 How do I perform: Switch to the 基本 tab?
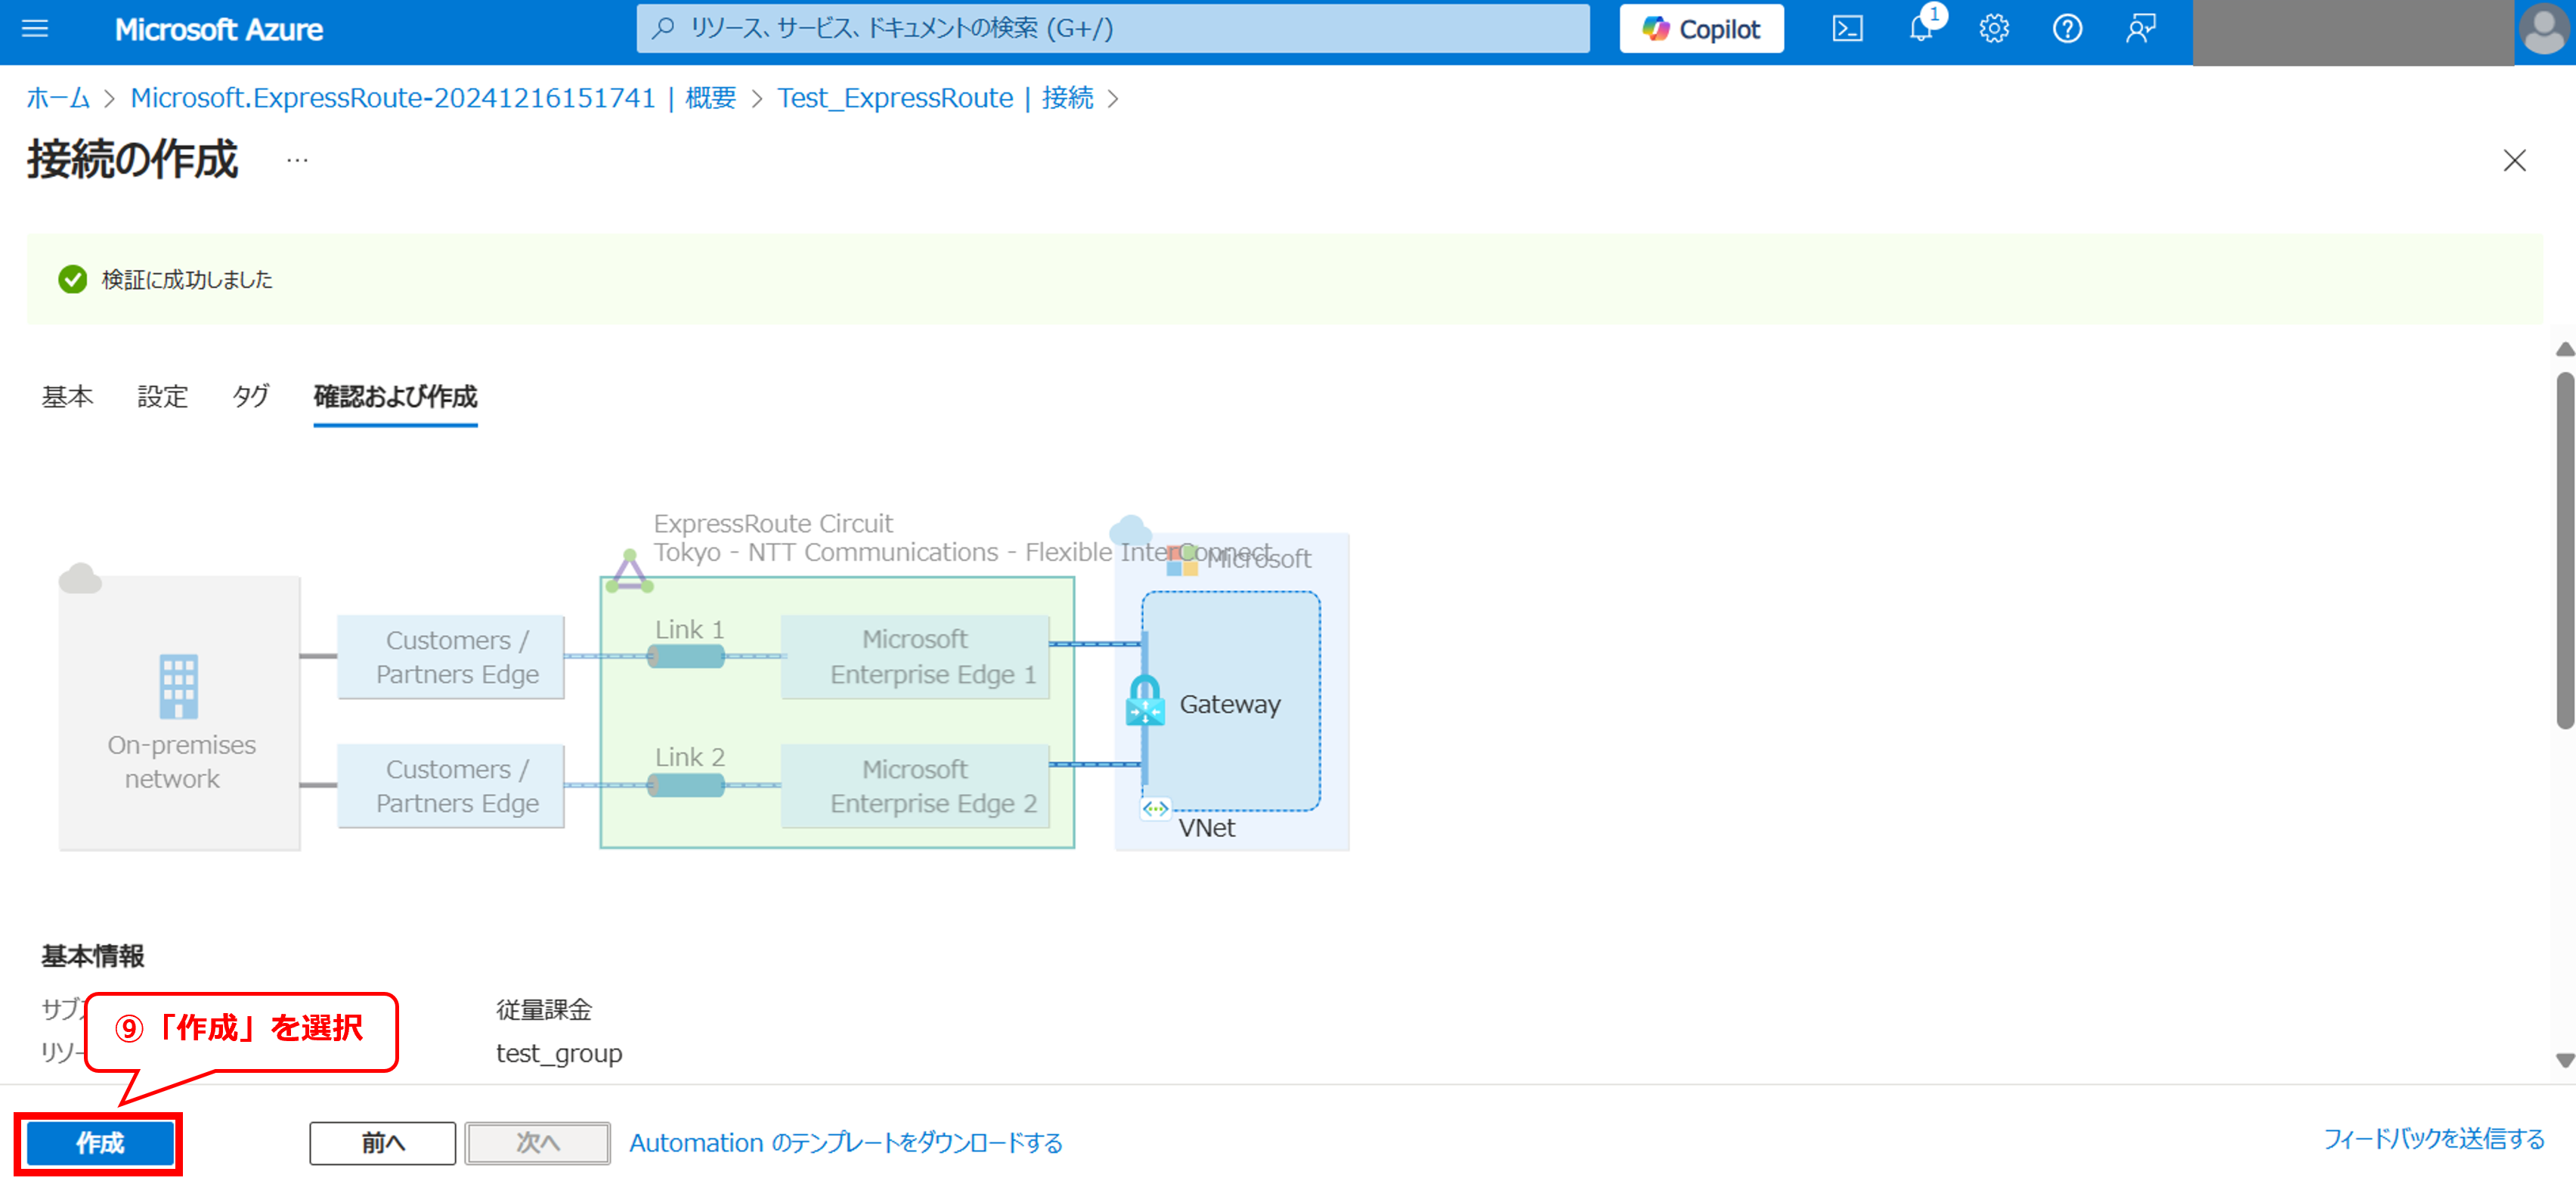(67, 397)
